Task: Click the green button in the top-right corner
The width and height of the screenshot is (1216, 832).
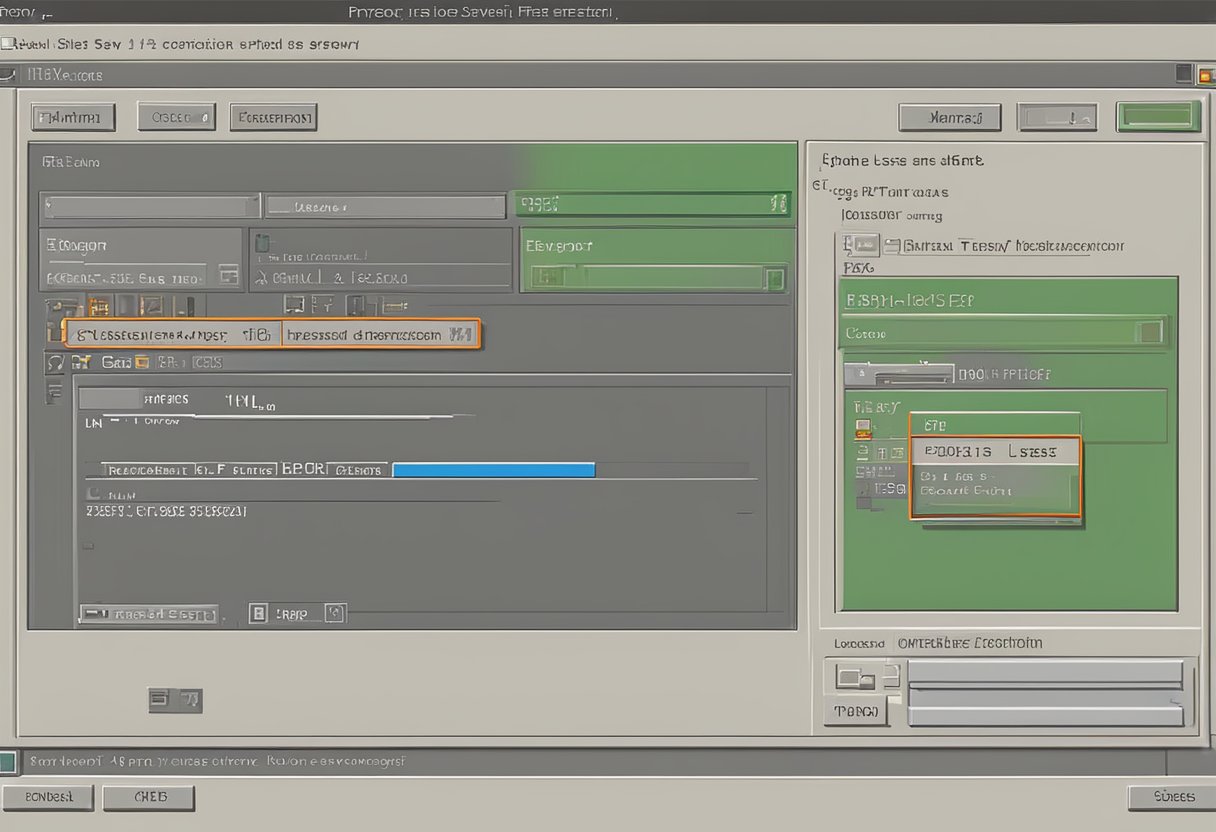Action: pyautogui.click(x=1158, y=117)
